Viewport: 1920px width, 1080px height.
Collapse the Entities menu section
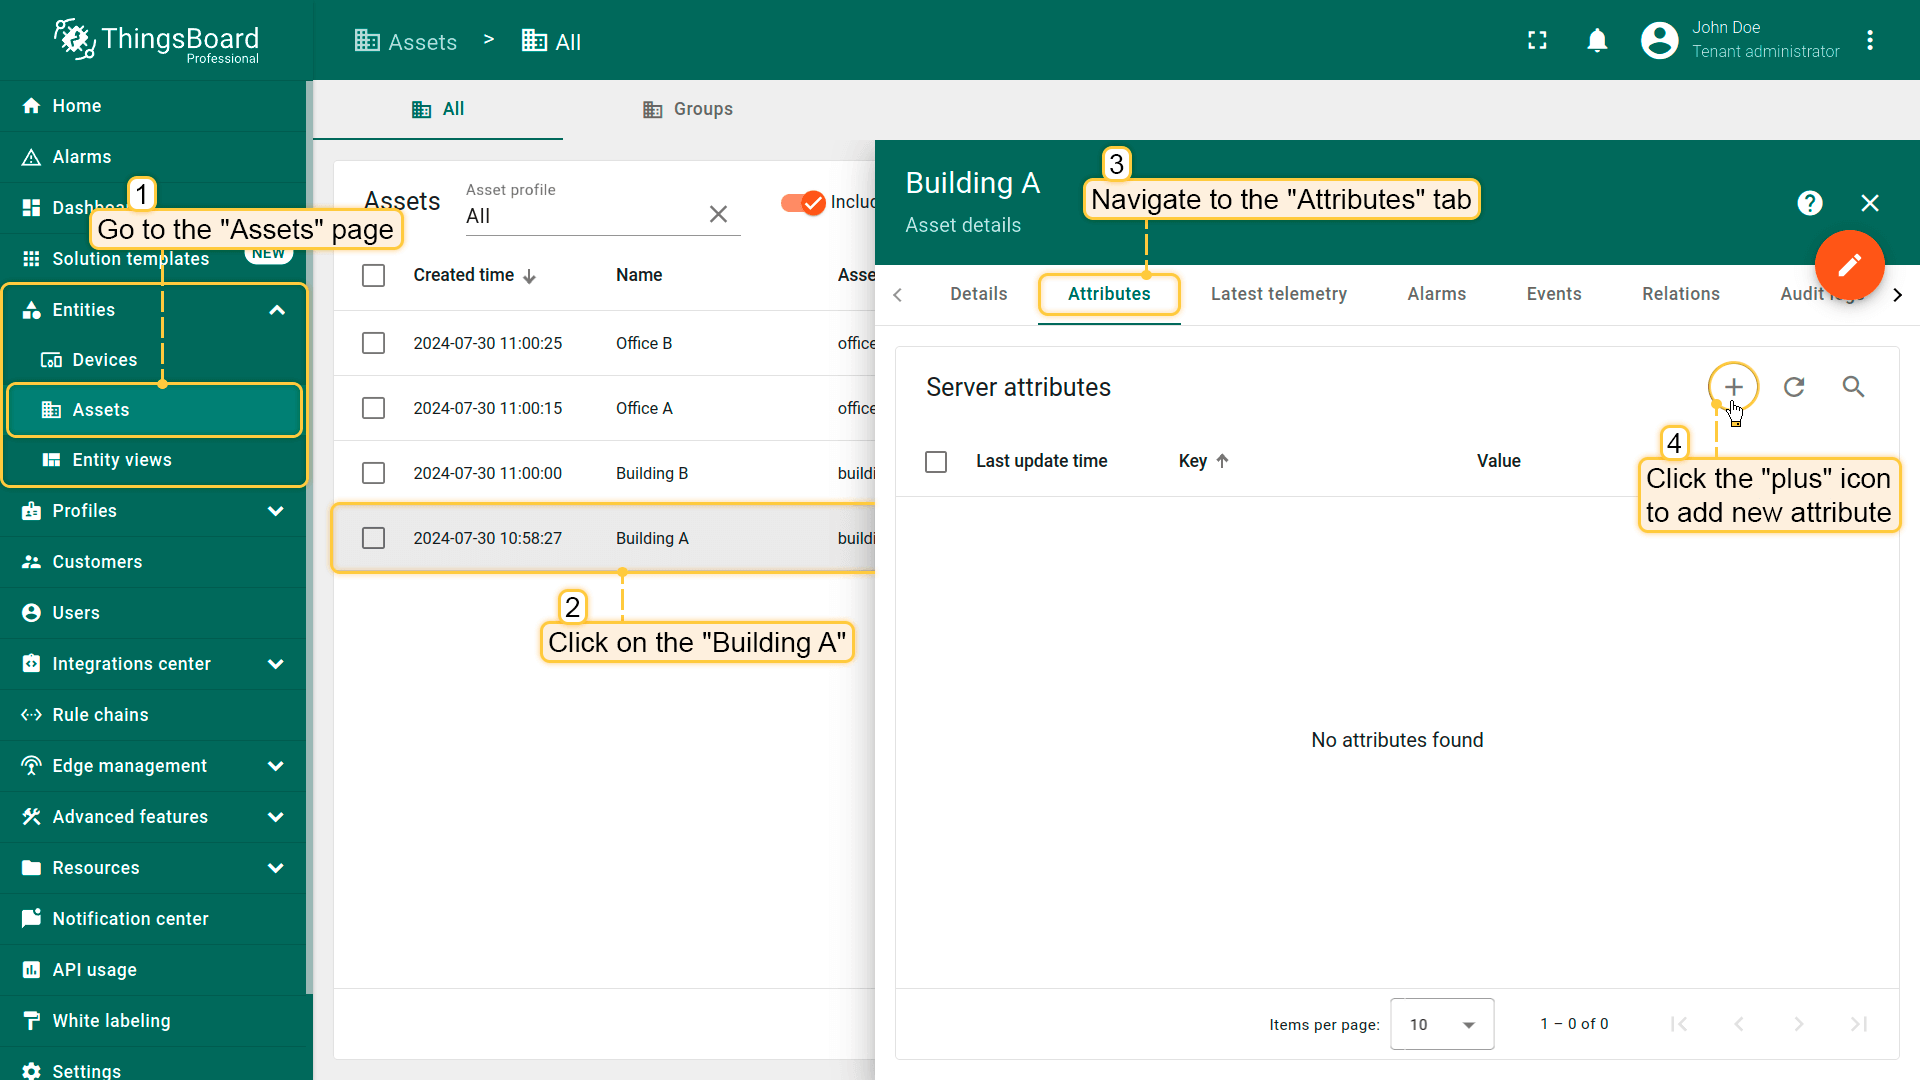(x=277, y=310)
